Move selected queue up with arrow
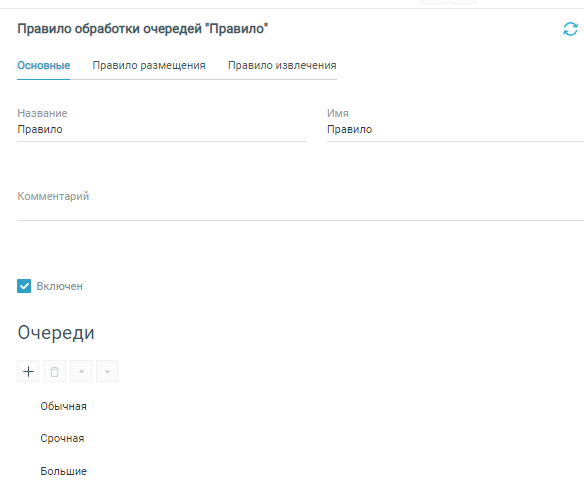 point(81,371)
